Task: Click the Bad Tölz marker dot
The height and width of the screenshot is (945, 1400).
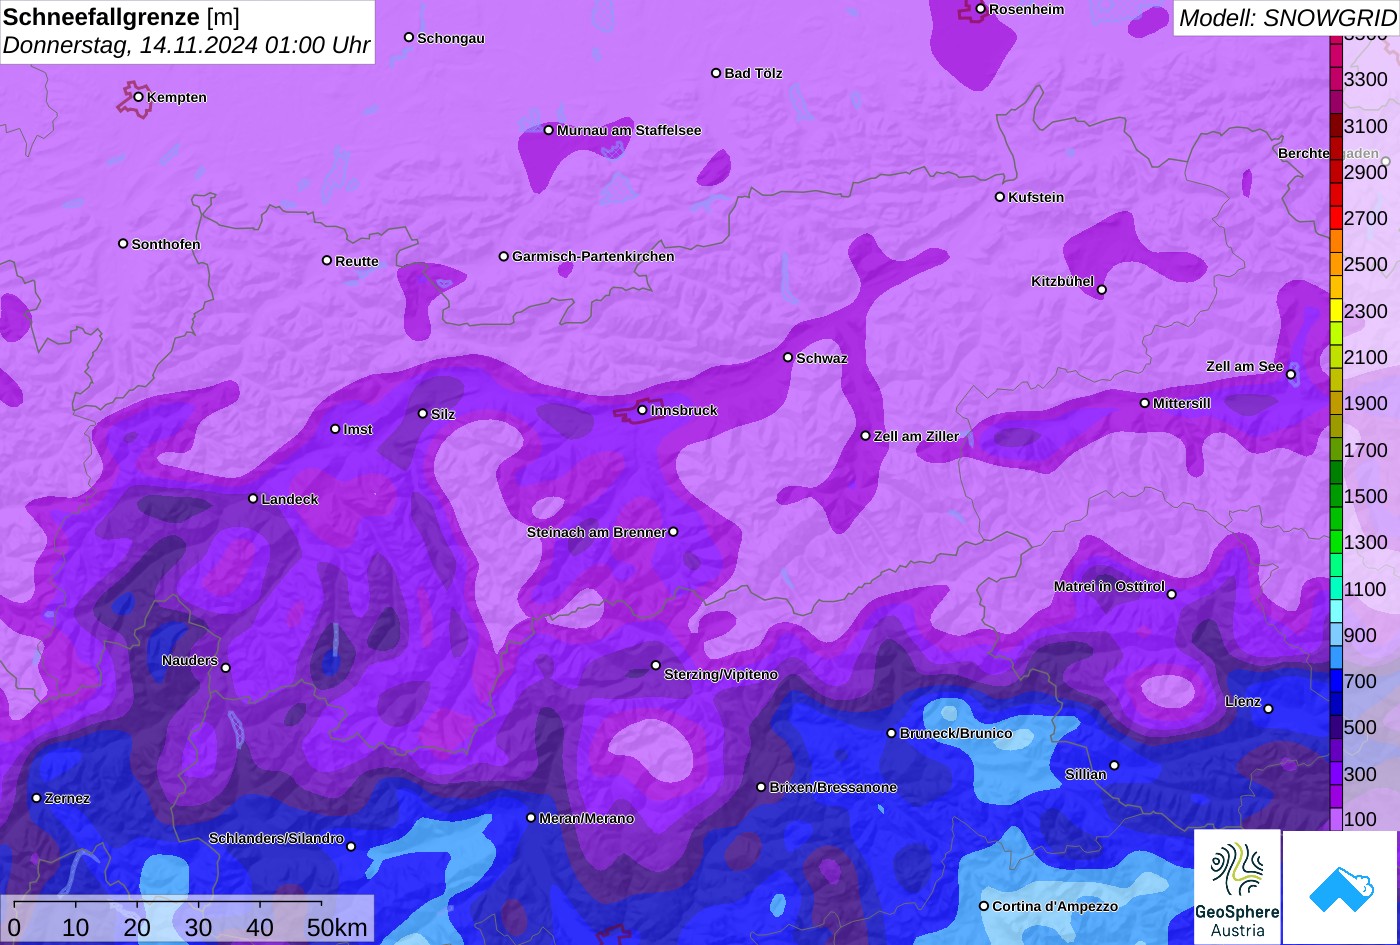Action: click(716, 73)
